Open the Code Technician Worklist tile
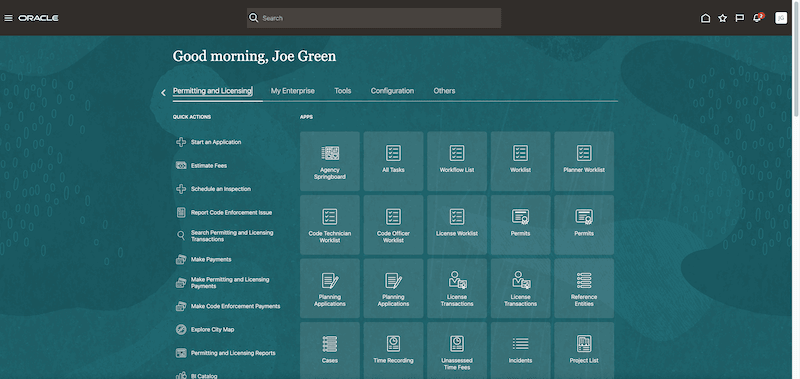 click(330, 225)
